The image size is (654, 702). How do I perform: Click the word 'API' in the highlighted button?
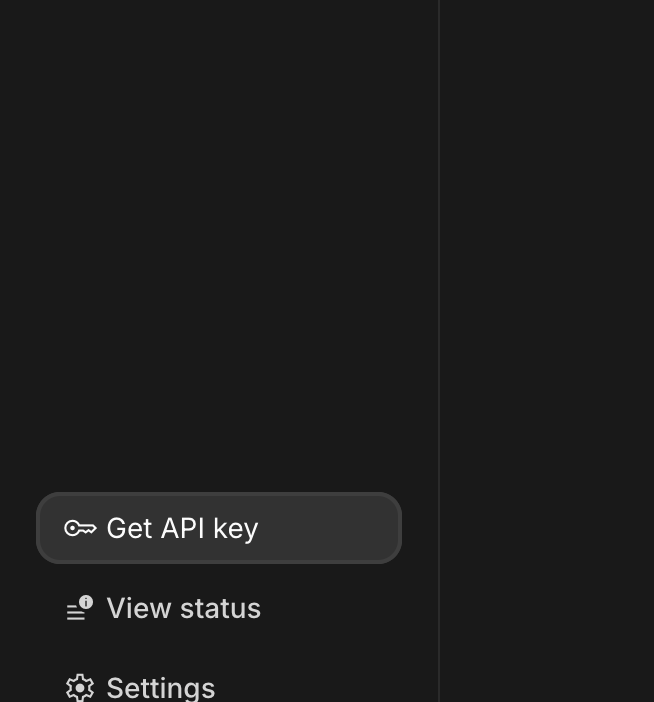(x=182, y=528)
